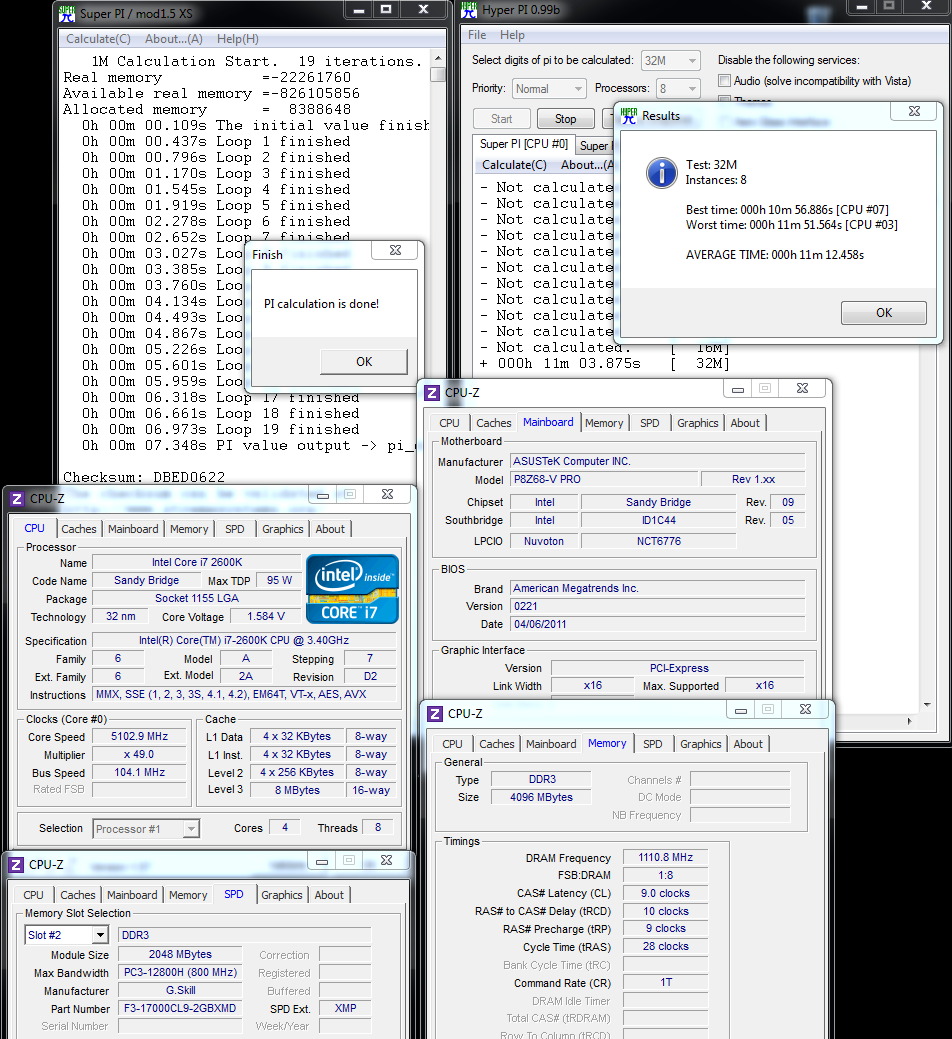This screenshot has height=1039, width=952.
Task: Click the CAS# Latency value 9.0 clocks
Action: coord(665,893)
